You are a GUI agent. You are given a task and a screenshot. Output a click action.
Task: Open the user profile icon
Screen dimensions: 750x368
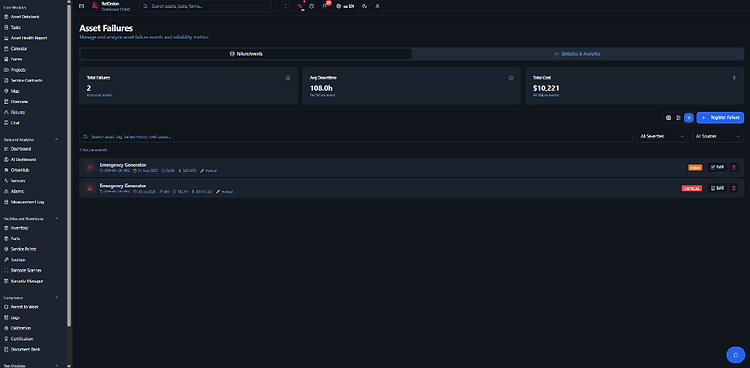click(377, 6)
